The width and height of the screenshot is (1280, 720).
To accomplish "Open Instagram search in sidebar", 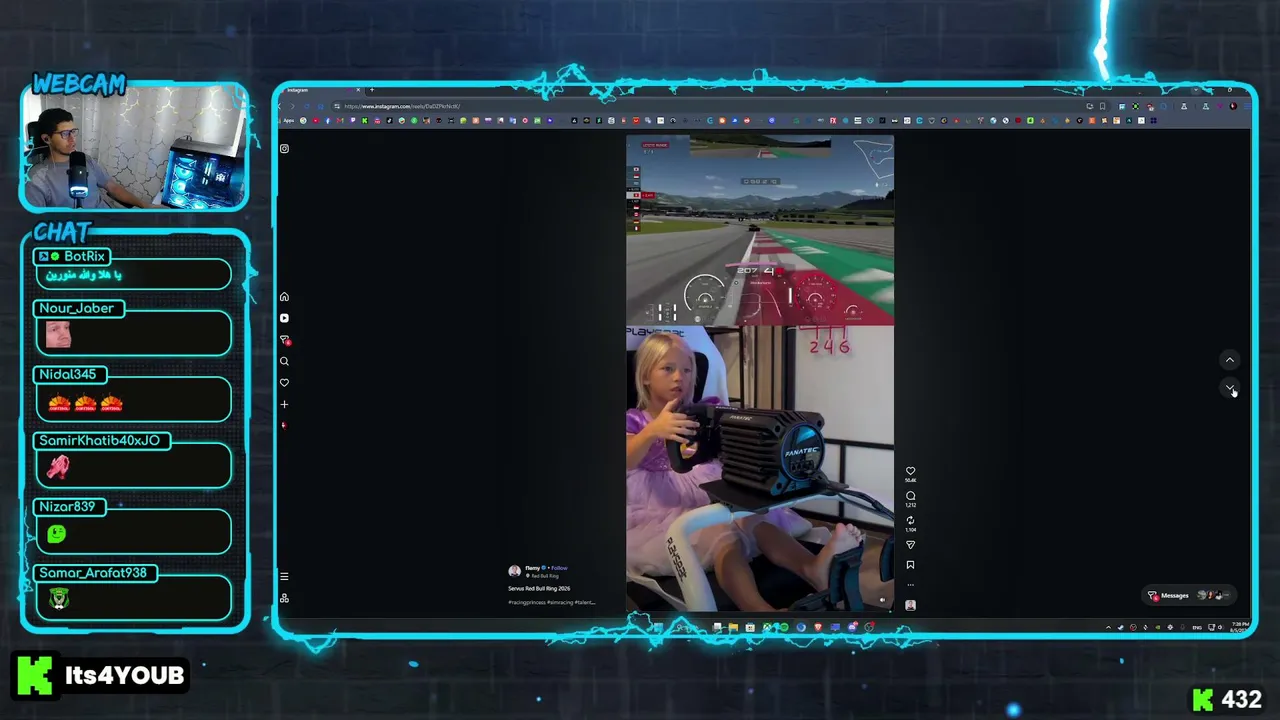I will tap(284, 361).
